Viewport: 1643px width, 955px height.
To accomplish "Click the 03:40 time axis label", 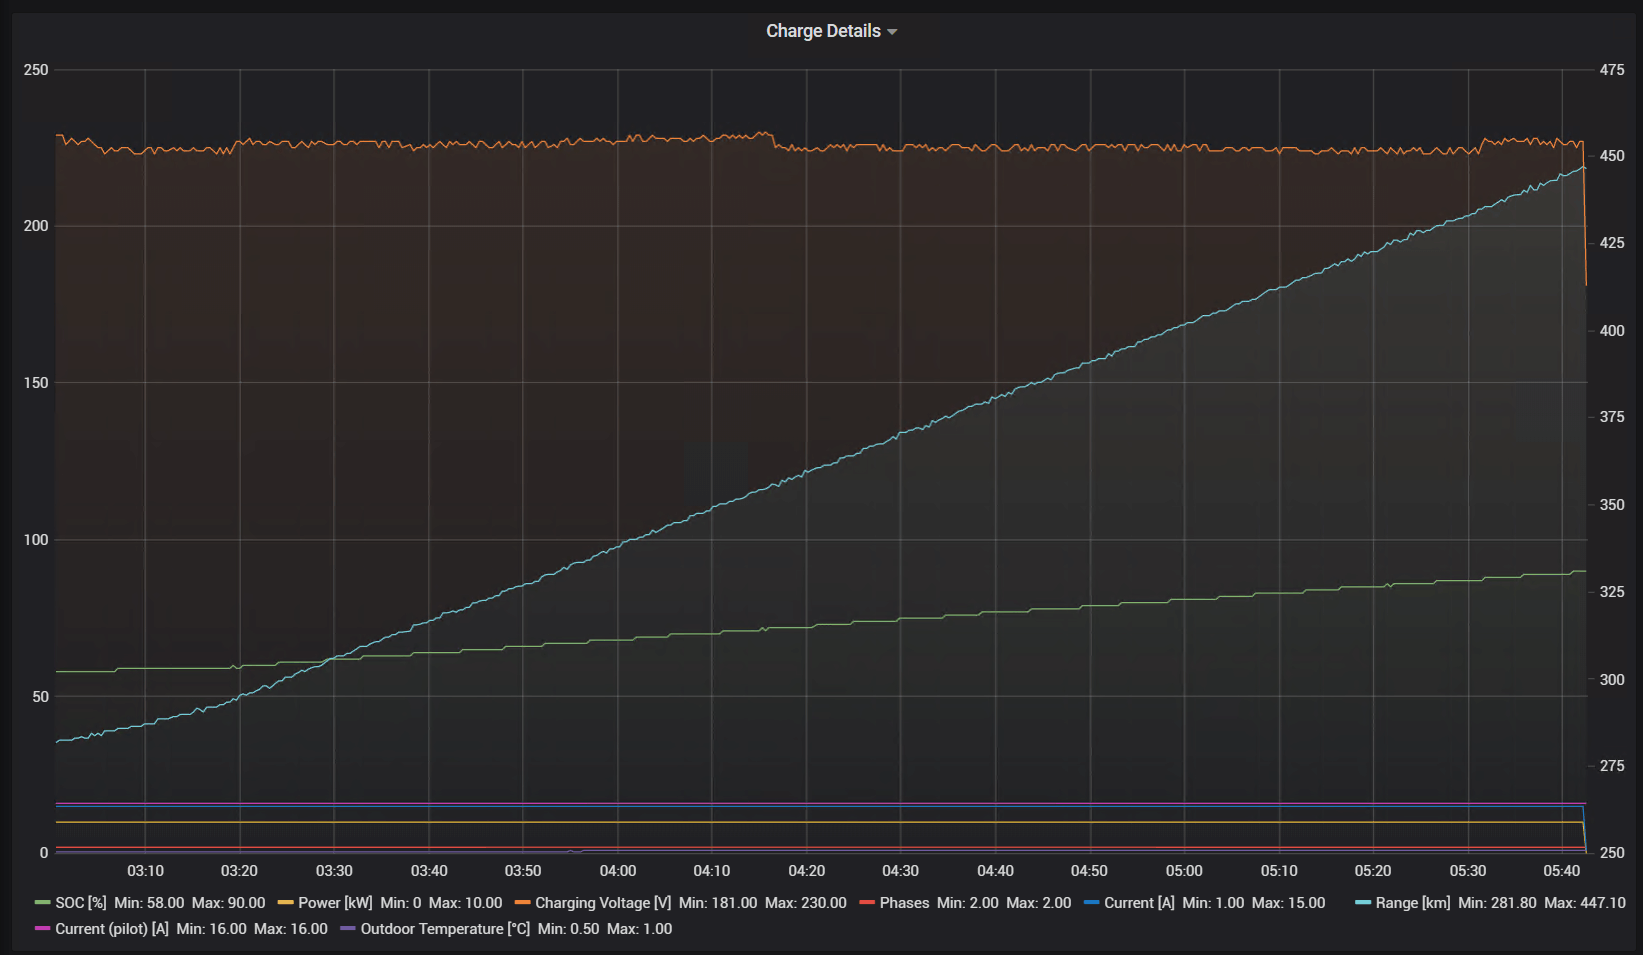I will (428, 871).
